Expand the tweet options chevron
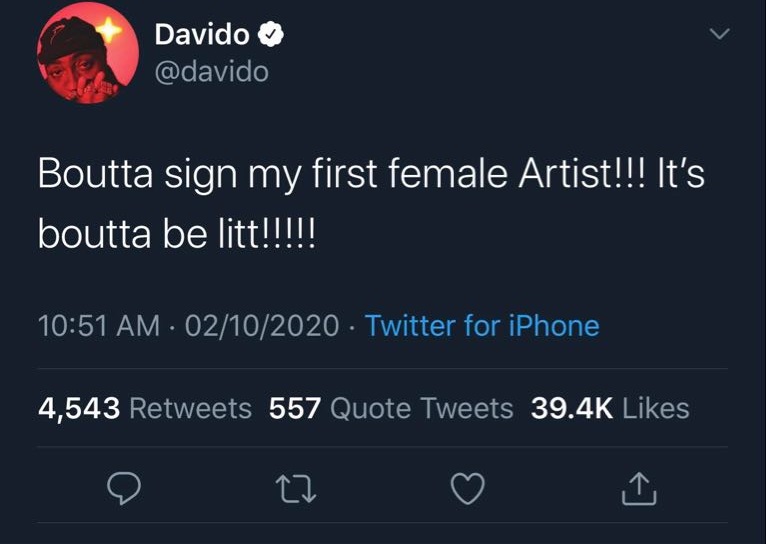The width and height of the screenshot is (766, 544). pyautogui.click(x=719, y=35)
